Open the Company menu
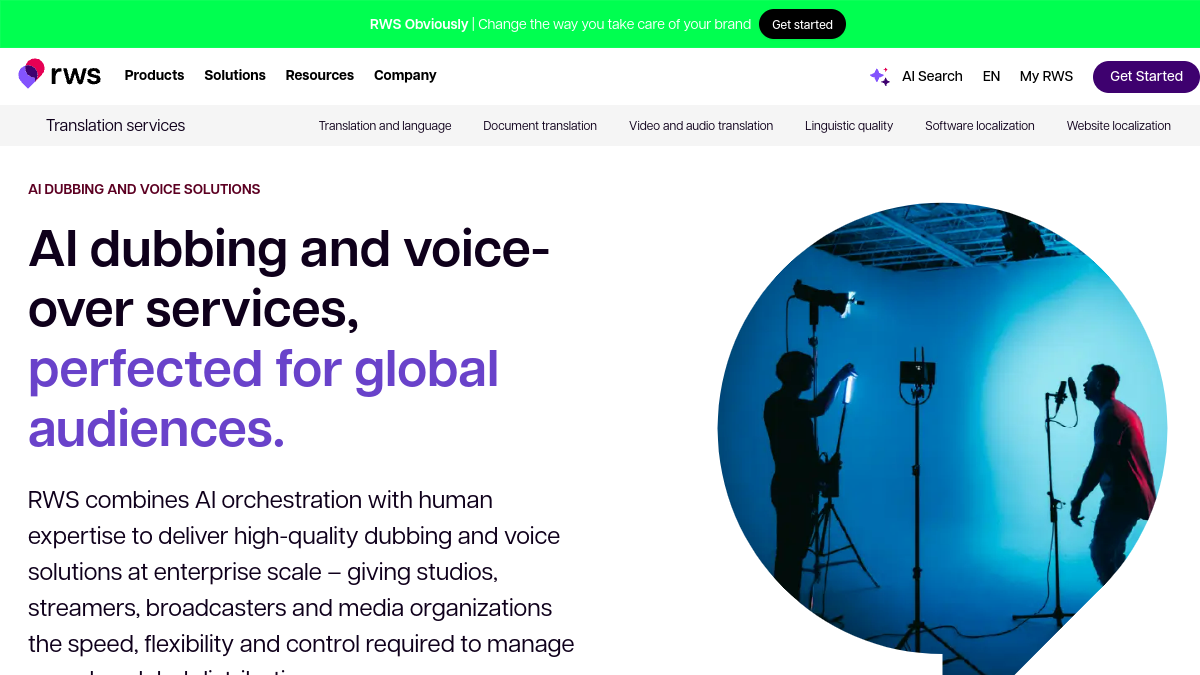 pyautogui.click(x=405, y=75)
